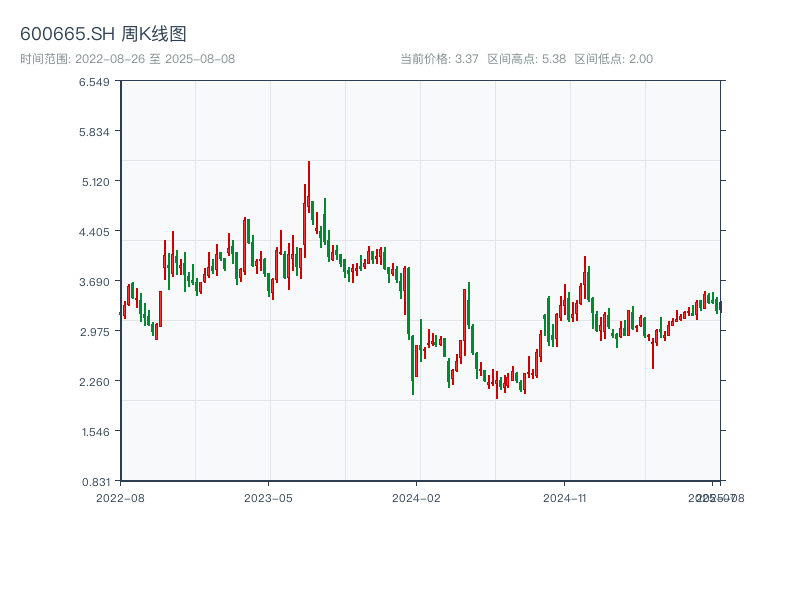Screen dimensions: 800x600
Task: Click the x-axis date label 2023-05
Action: coord(268,498)
